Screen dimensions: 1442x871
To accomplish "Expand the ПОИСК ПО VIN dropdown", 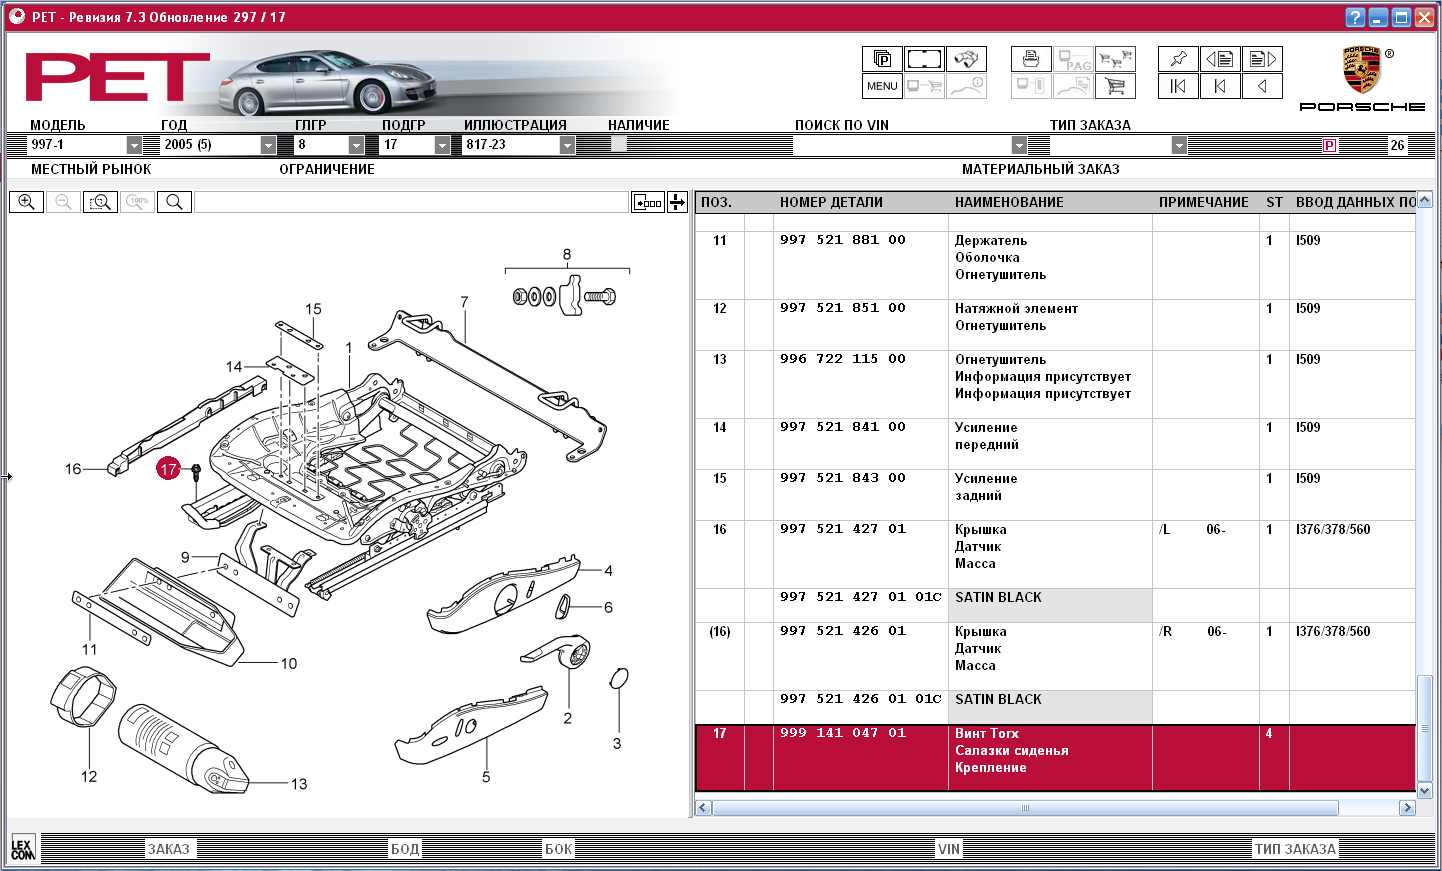I will (x=1019, y=145).
